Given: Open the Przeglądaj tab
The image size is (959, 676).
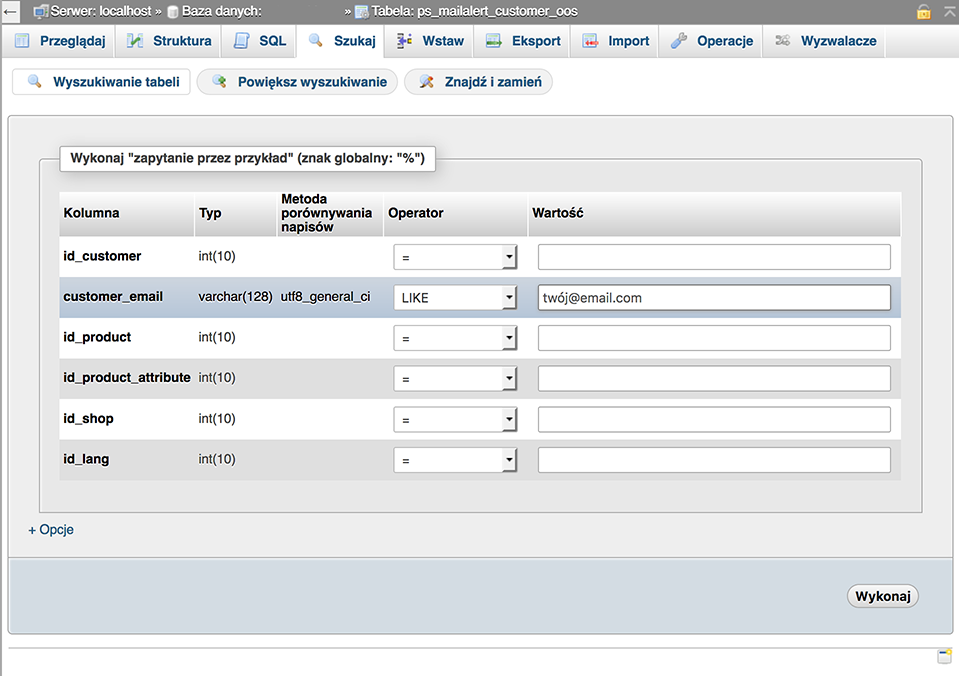Looking at the screenshot, I should (60, 41).
